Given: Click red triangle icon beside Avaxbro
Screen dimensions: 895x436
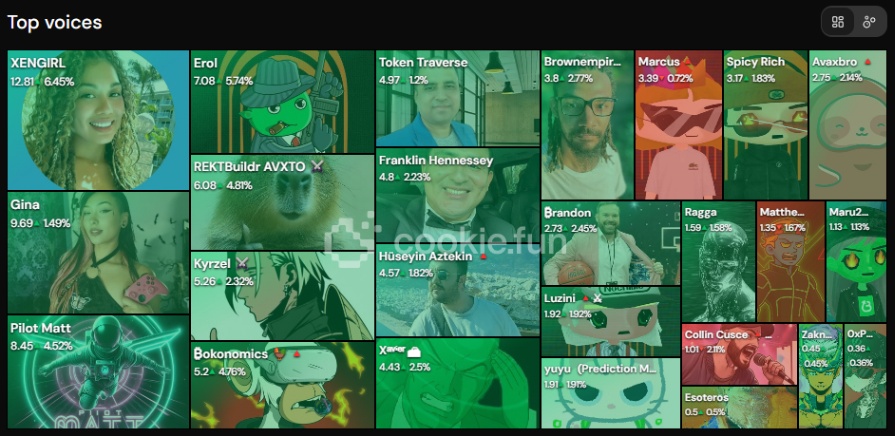Looking at the screenshot, I should 868,62.
